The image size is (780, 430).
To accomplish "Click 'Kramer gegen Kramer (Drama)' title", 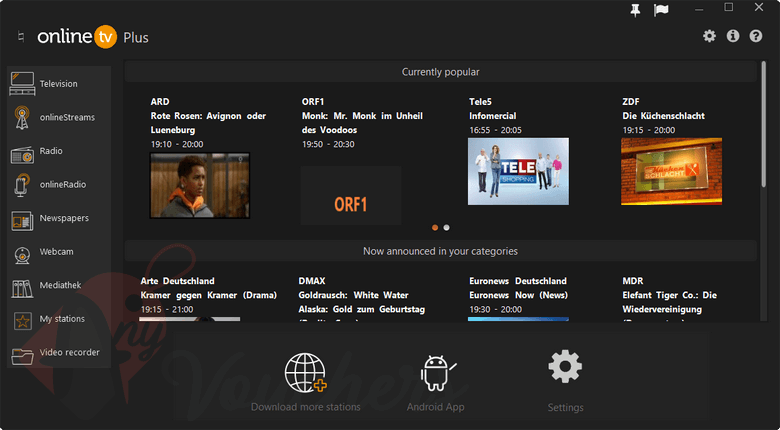I will tap(208, 295).
